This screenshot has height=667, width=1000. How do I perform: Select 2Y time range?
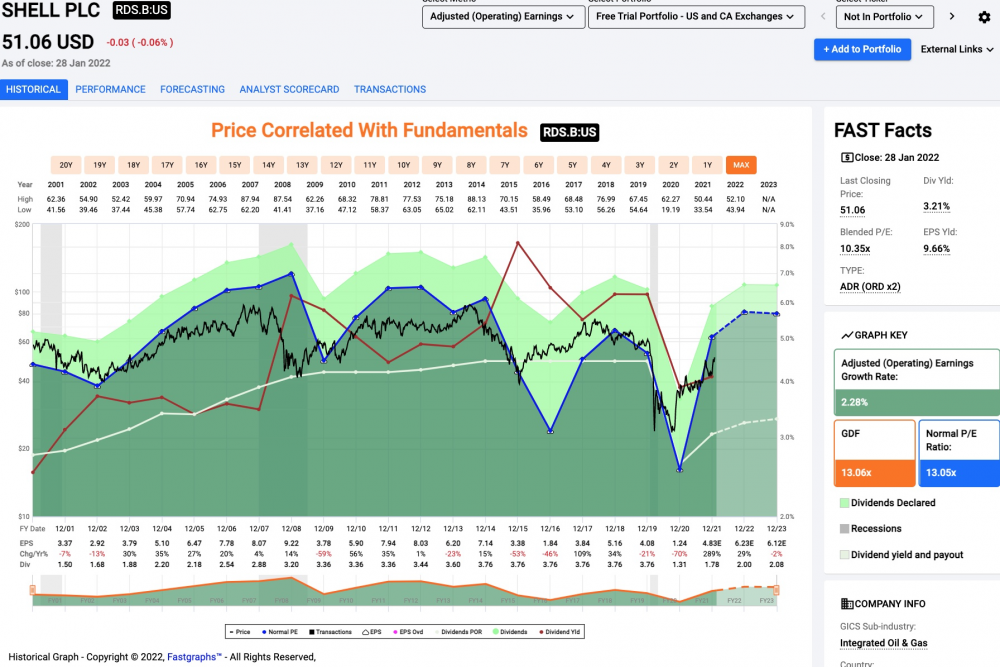tap(673, 165)
